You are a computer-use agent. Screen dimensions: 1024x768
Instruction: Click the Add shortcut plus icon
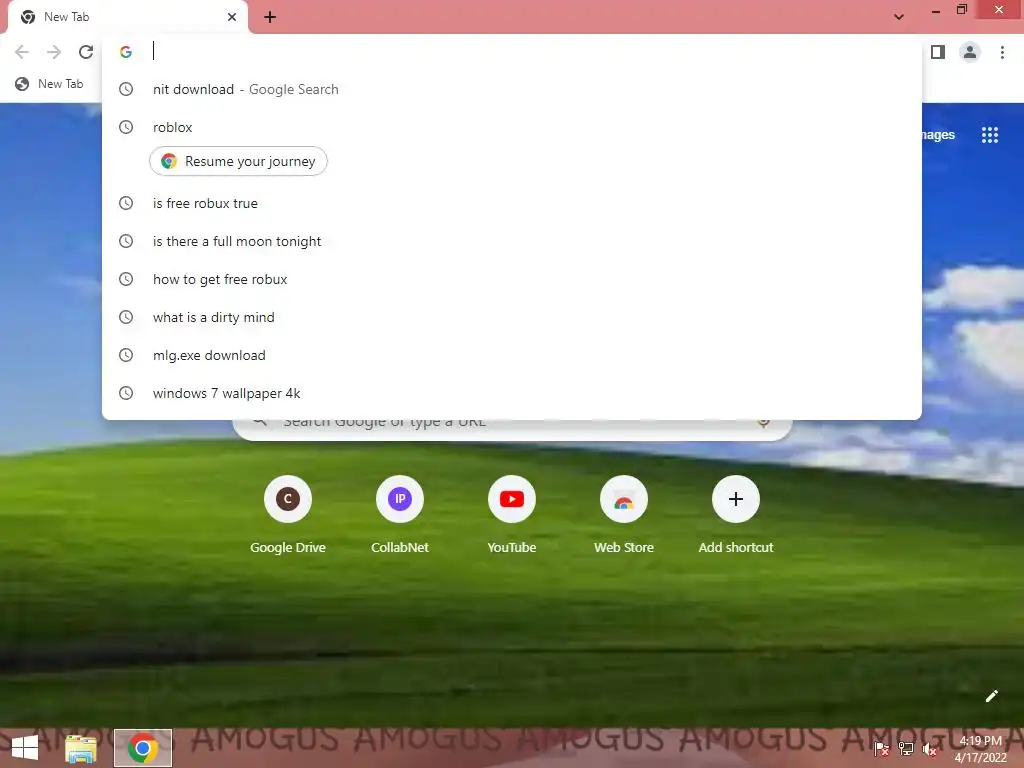(x=735, y=500)
